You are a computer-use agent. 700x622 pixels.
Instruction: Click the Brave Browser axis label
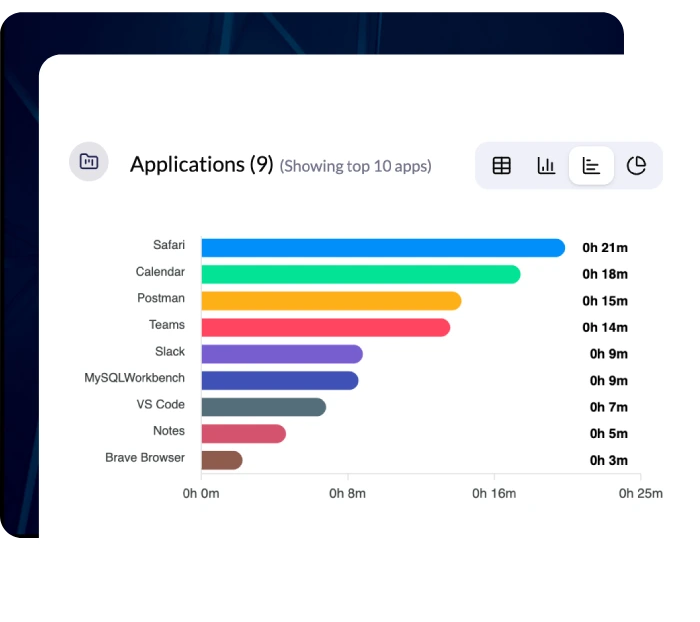(145, 457)
